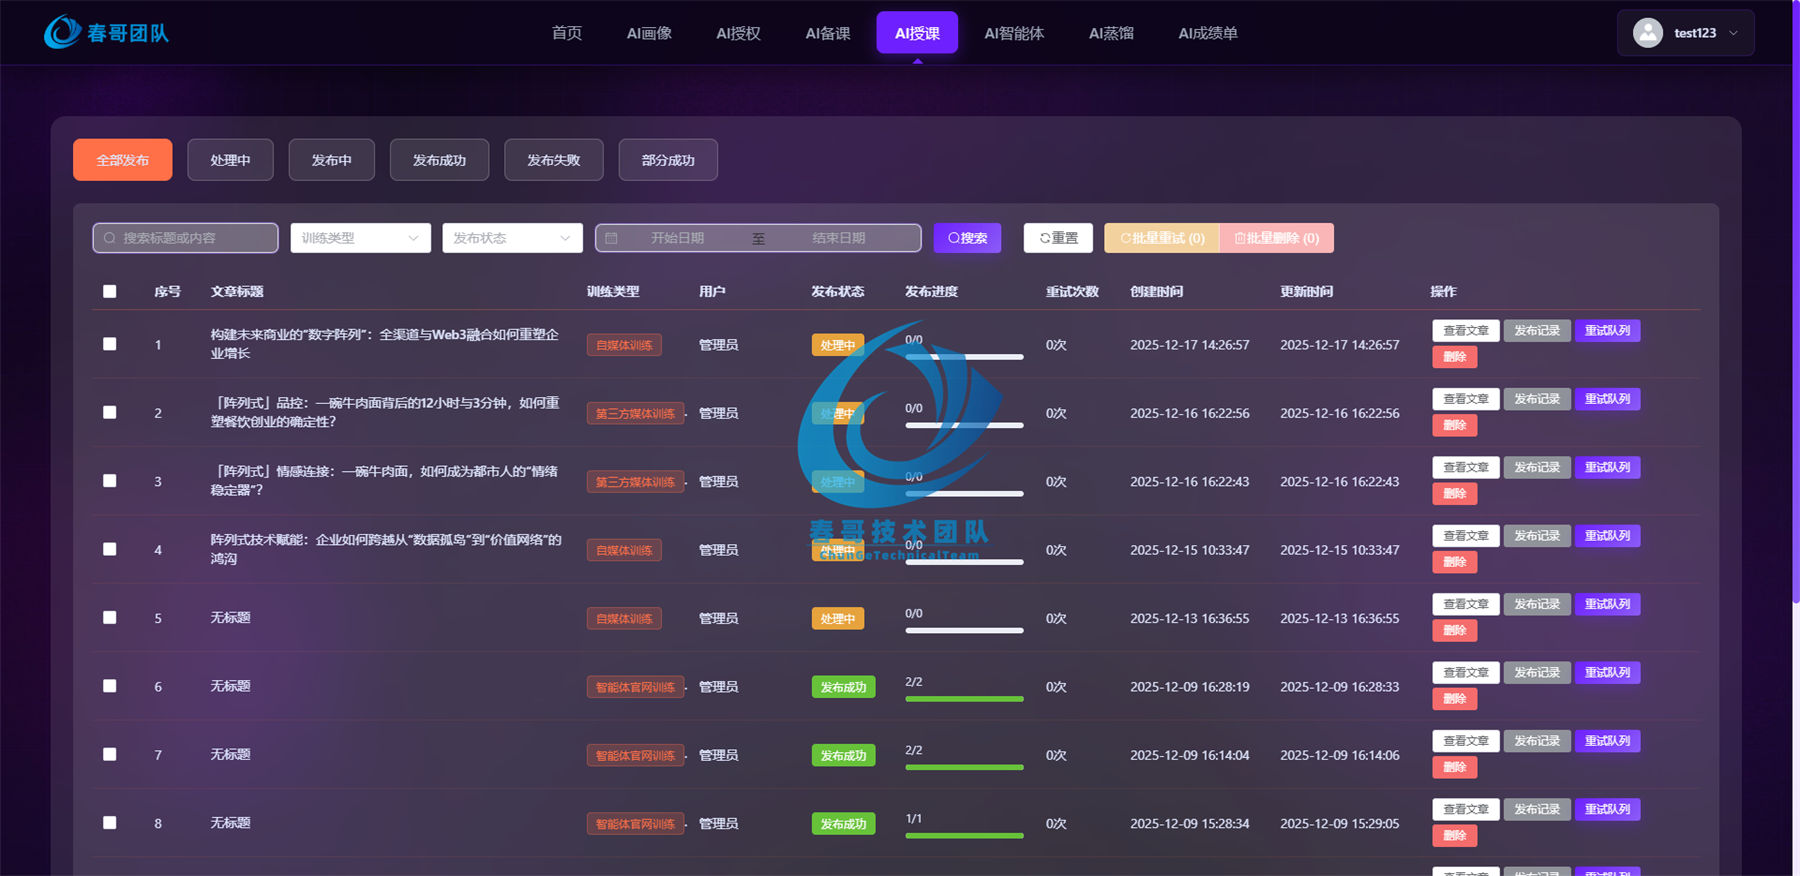Click the test123 user avatar icon
1800x876 pixels.
point(1647,33)
